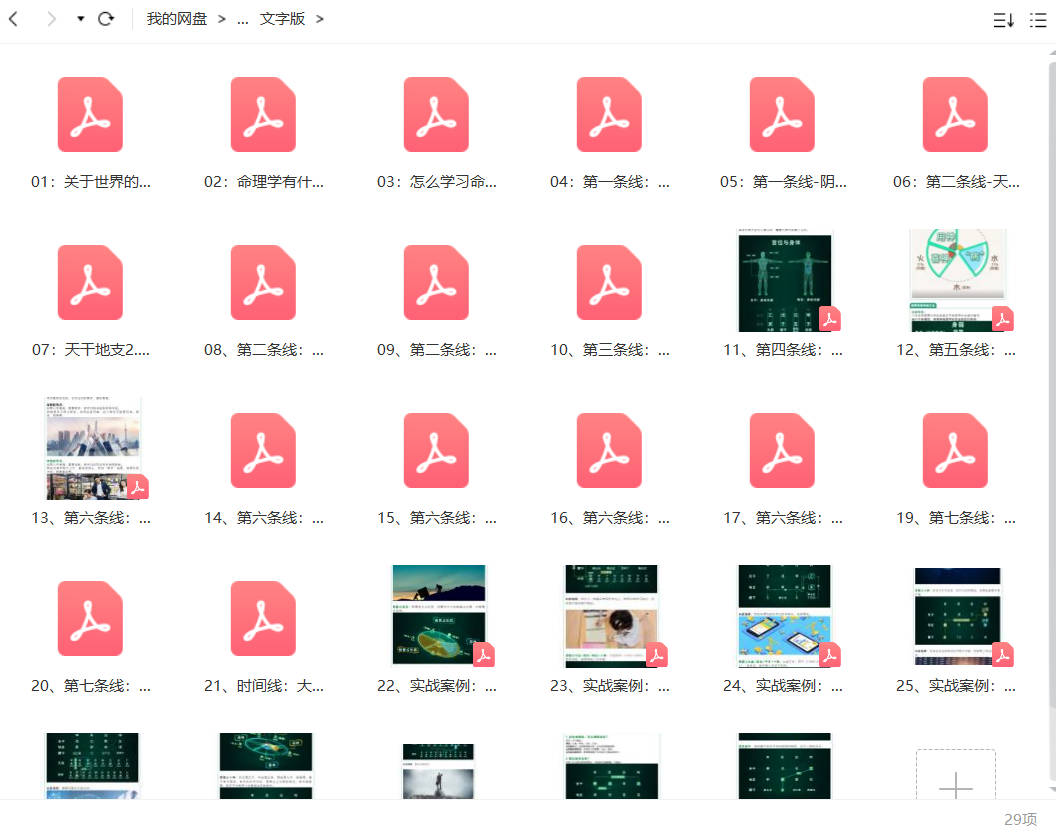Navigate to 我的网盘 in the breadcrumb
Image resolution: width=1056 pixels, height=834 pixels.
[x=176, y=19]
